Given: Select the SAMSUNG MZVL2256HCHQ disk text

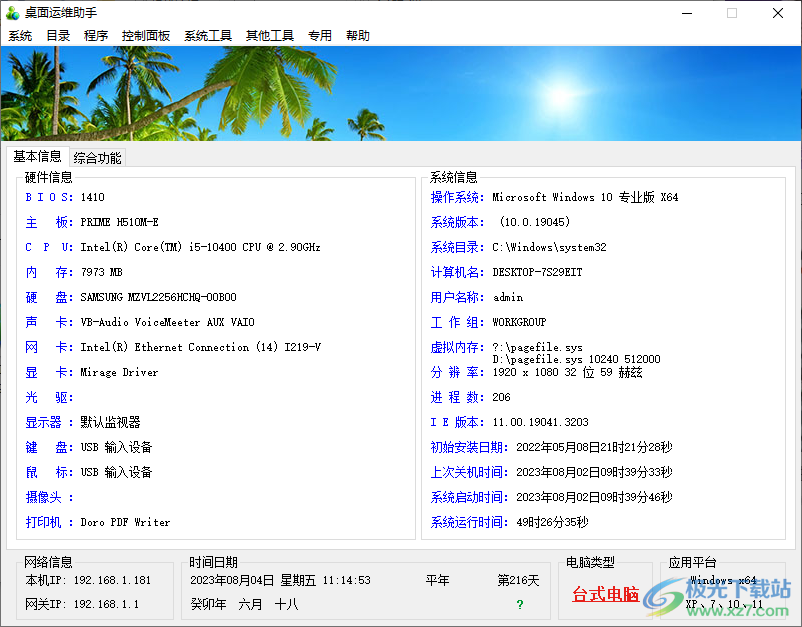Looking at the screenshot, I should [159, 297].
